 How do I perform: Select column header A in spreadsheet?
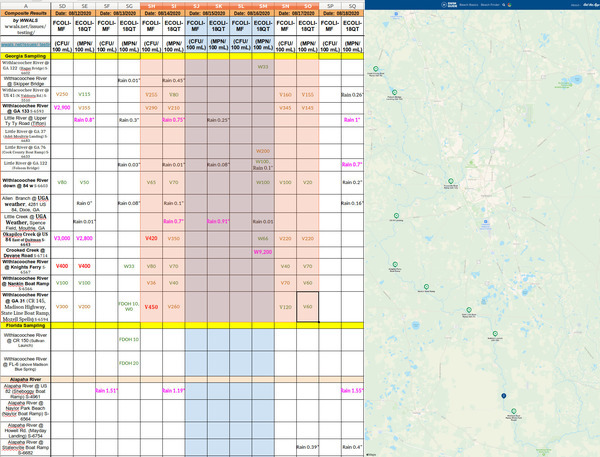click(x=25, y=6)
